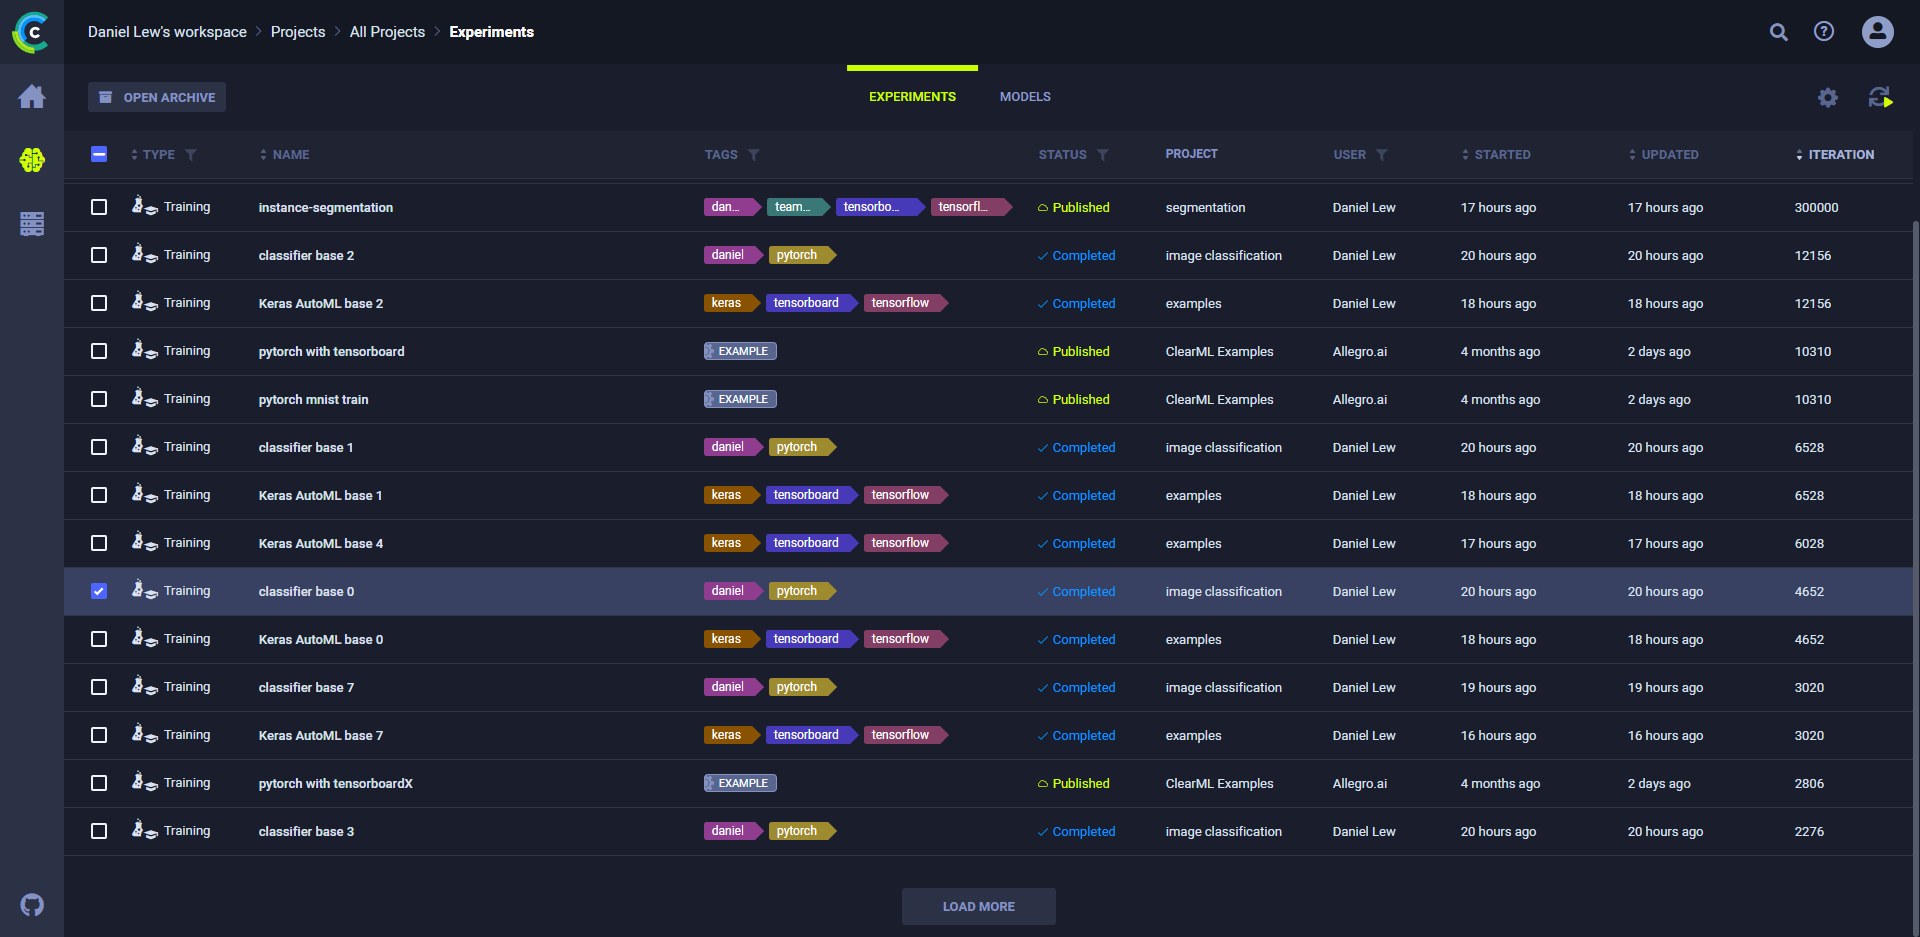
Task: Click the search magnifier icon
Action: point(1778,32)
